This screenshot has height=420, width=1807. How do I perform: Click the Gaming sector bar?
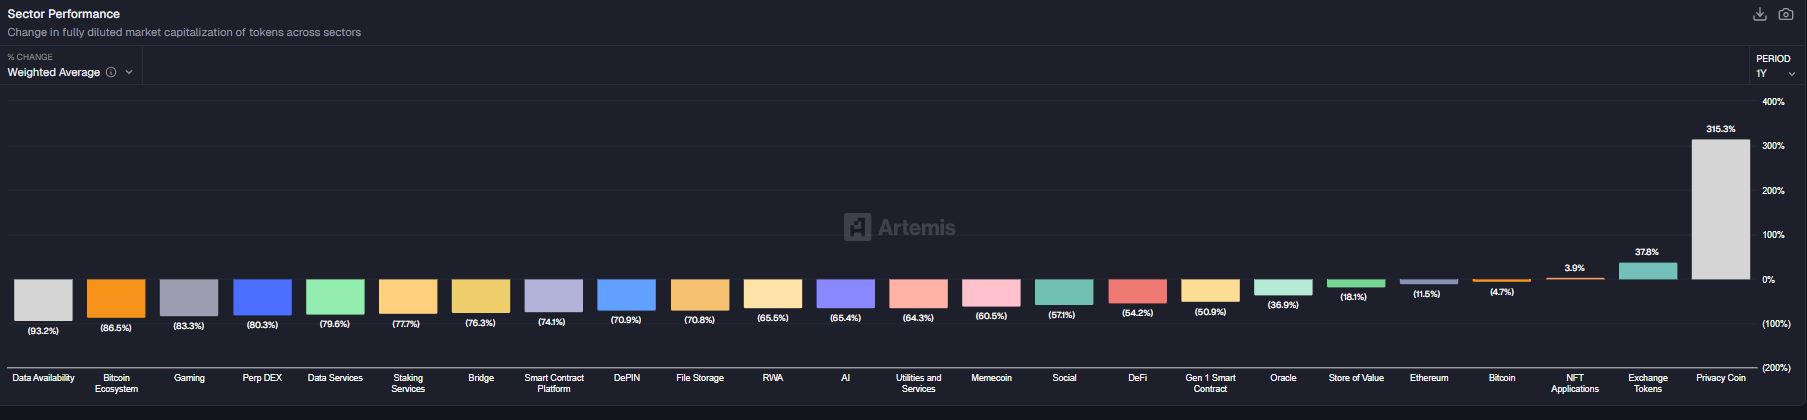click(x=189, y=297)
